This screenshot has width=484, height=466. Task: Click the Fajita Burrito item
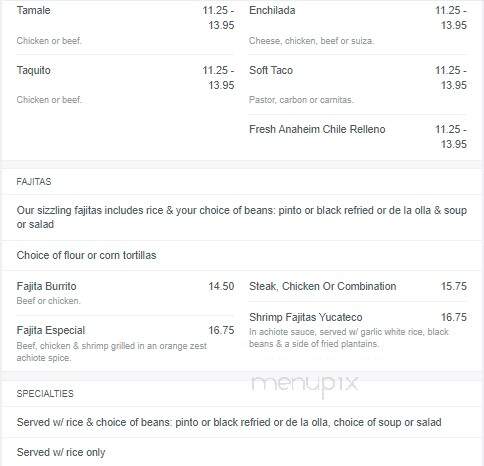pos(46,286)
